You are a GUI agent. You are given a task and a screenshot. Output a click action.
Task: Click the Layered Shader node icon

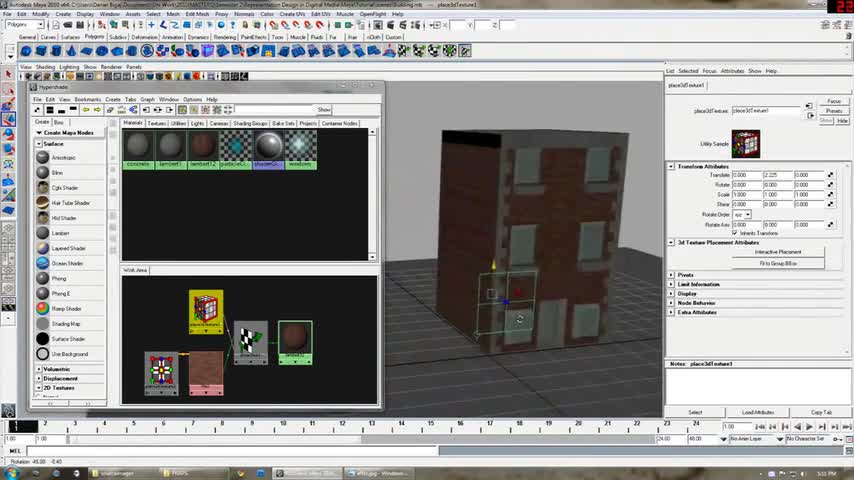click(42, 248)
